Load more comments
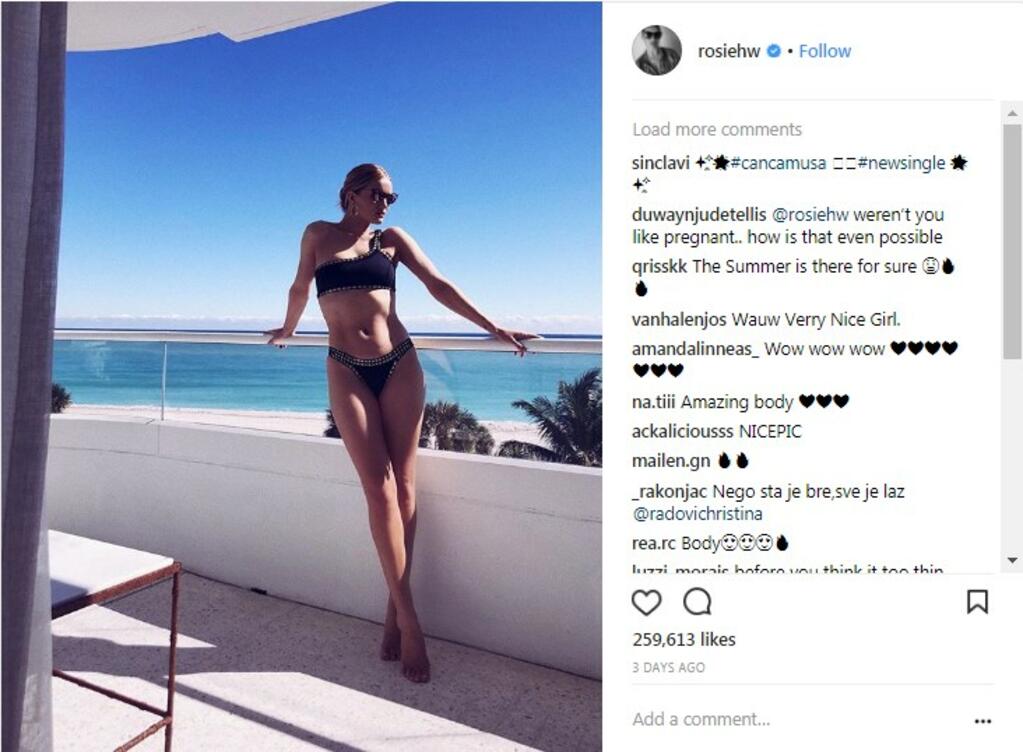The width and height of the screenshot is (1023, 752). [x=716, y=129]
